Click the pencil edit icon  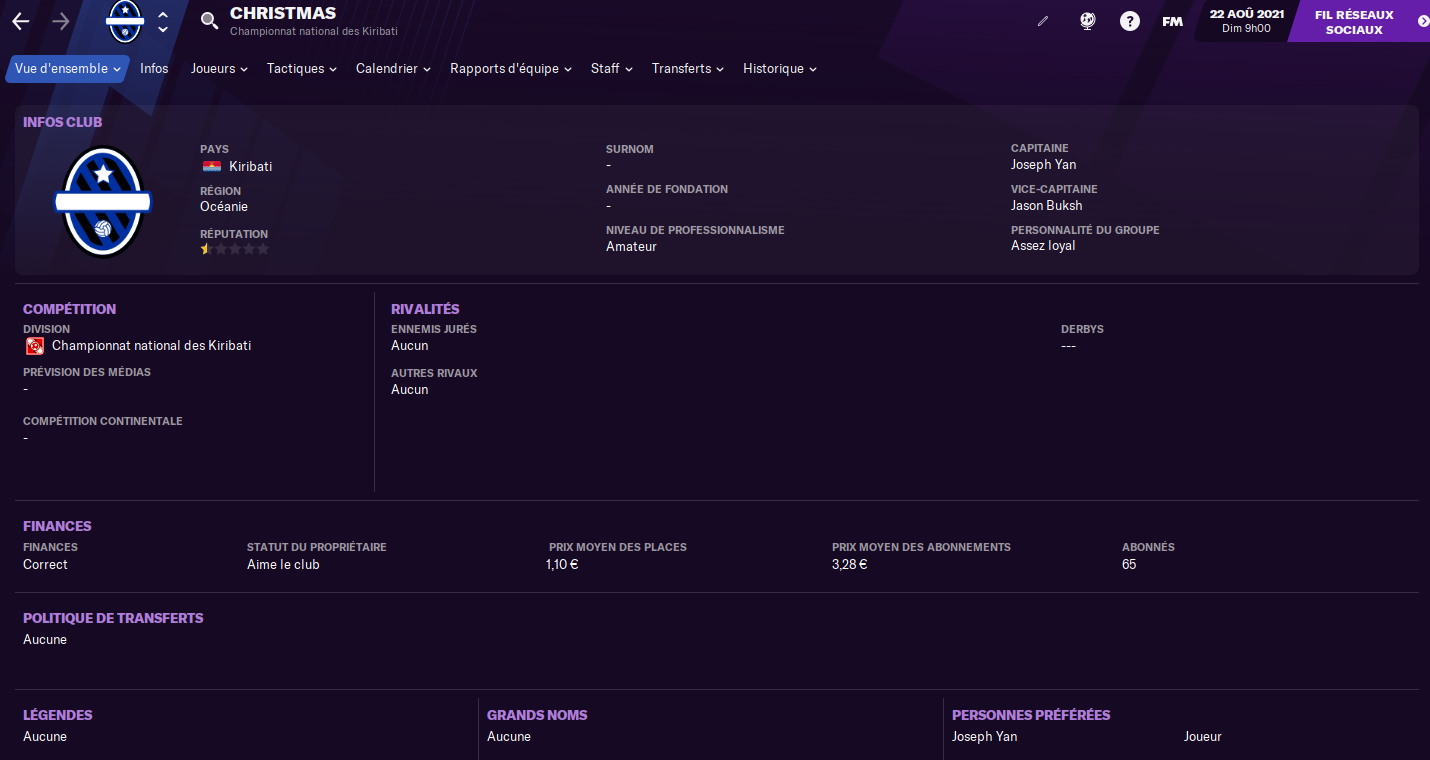(1043, 21)
